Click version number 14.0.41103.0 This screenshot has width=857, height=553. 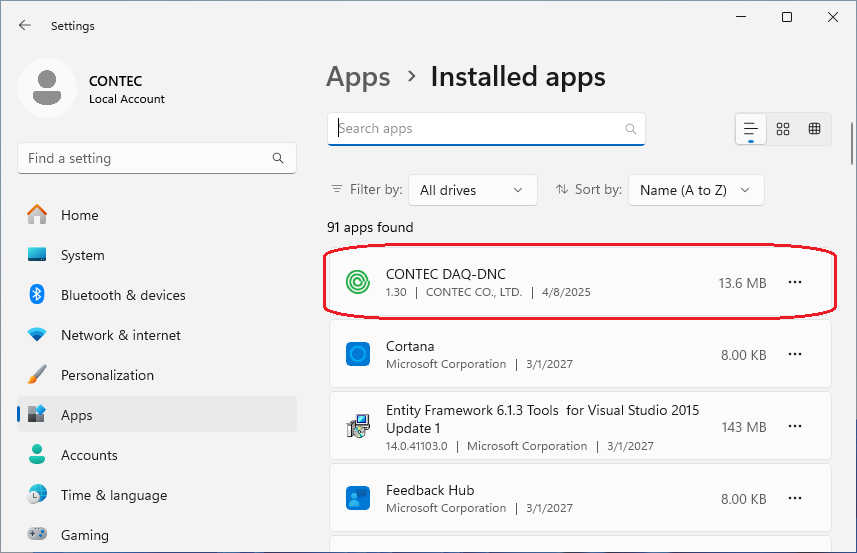pyautogui.click(x=416, y=446)
